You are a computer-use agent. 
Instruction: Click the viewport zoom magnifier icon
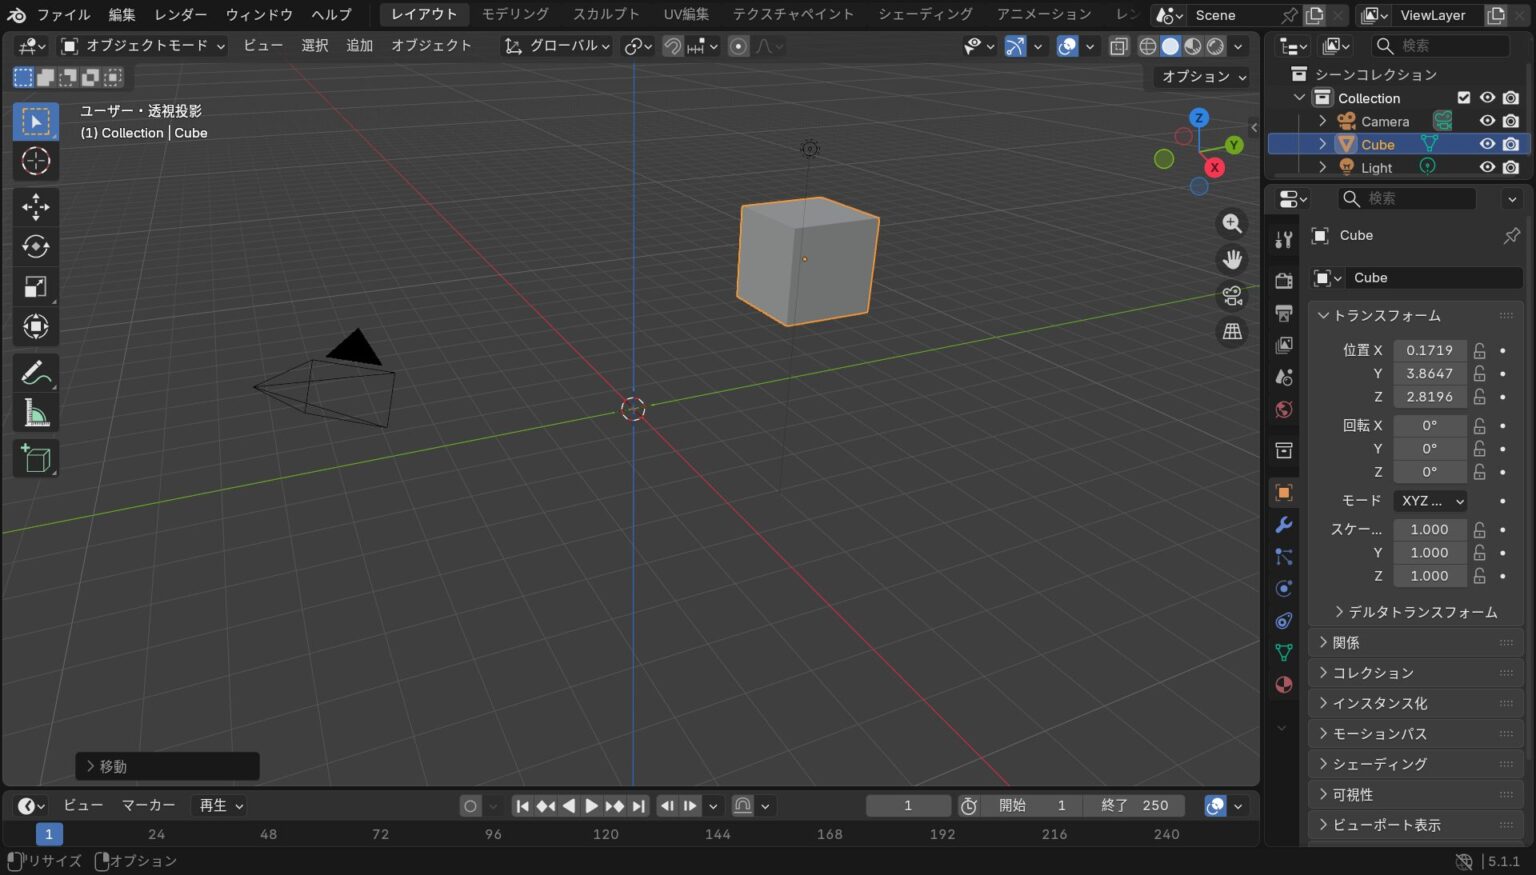pyautogui.click(x=1232, y=224)
